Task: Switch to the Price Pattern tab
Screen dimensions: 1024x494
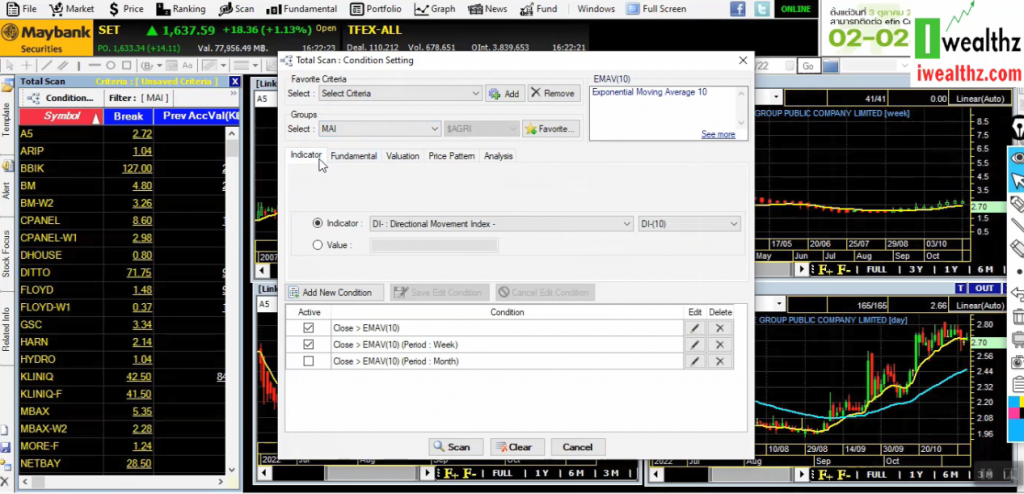Action: (451, 156)
